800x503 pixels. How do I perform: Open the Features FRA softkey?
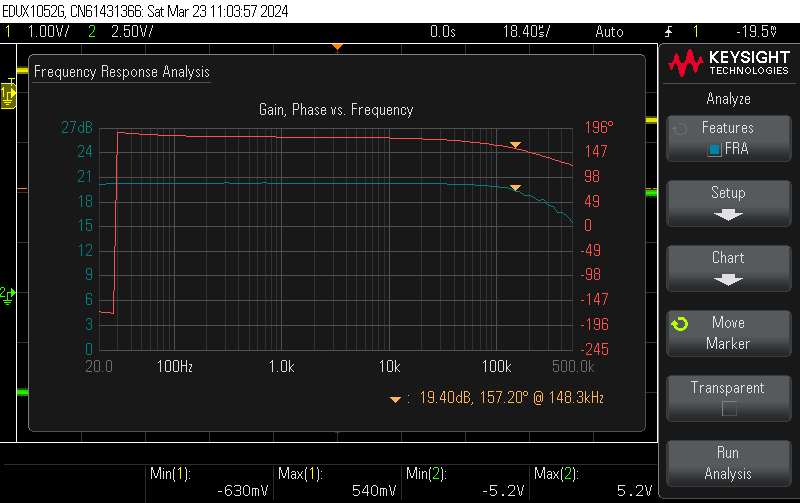(729, 139)
